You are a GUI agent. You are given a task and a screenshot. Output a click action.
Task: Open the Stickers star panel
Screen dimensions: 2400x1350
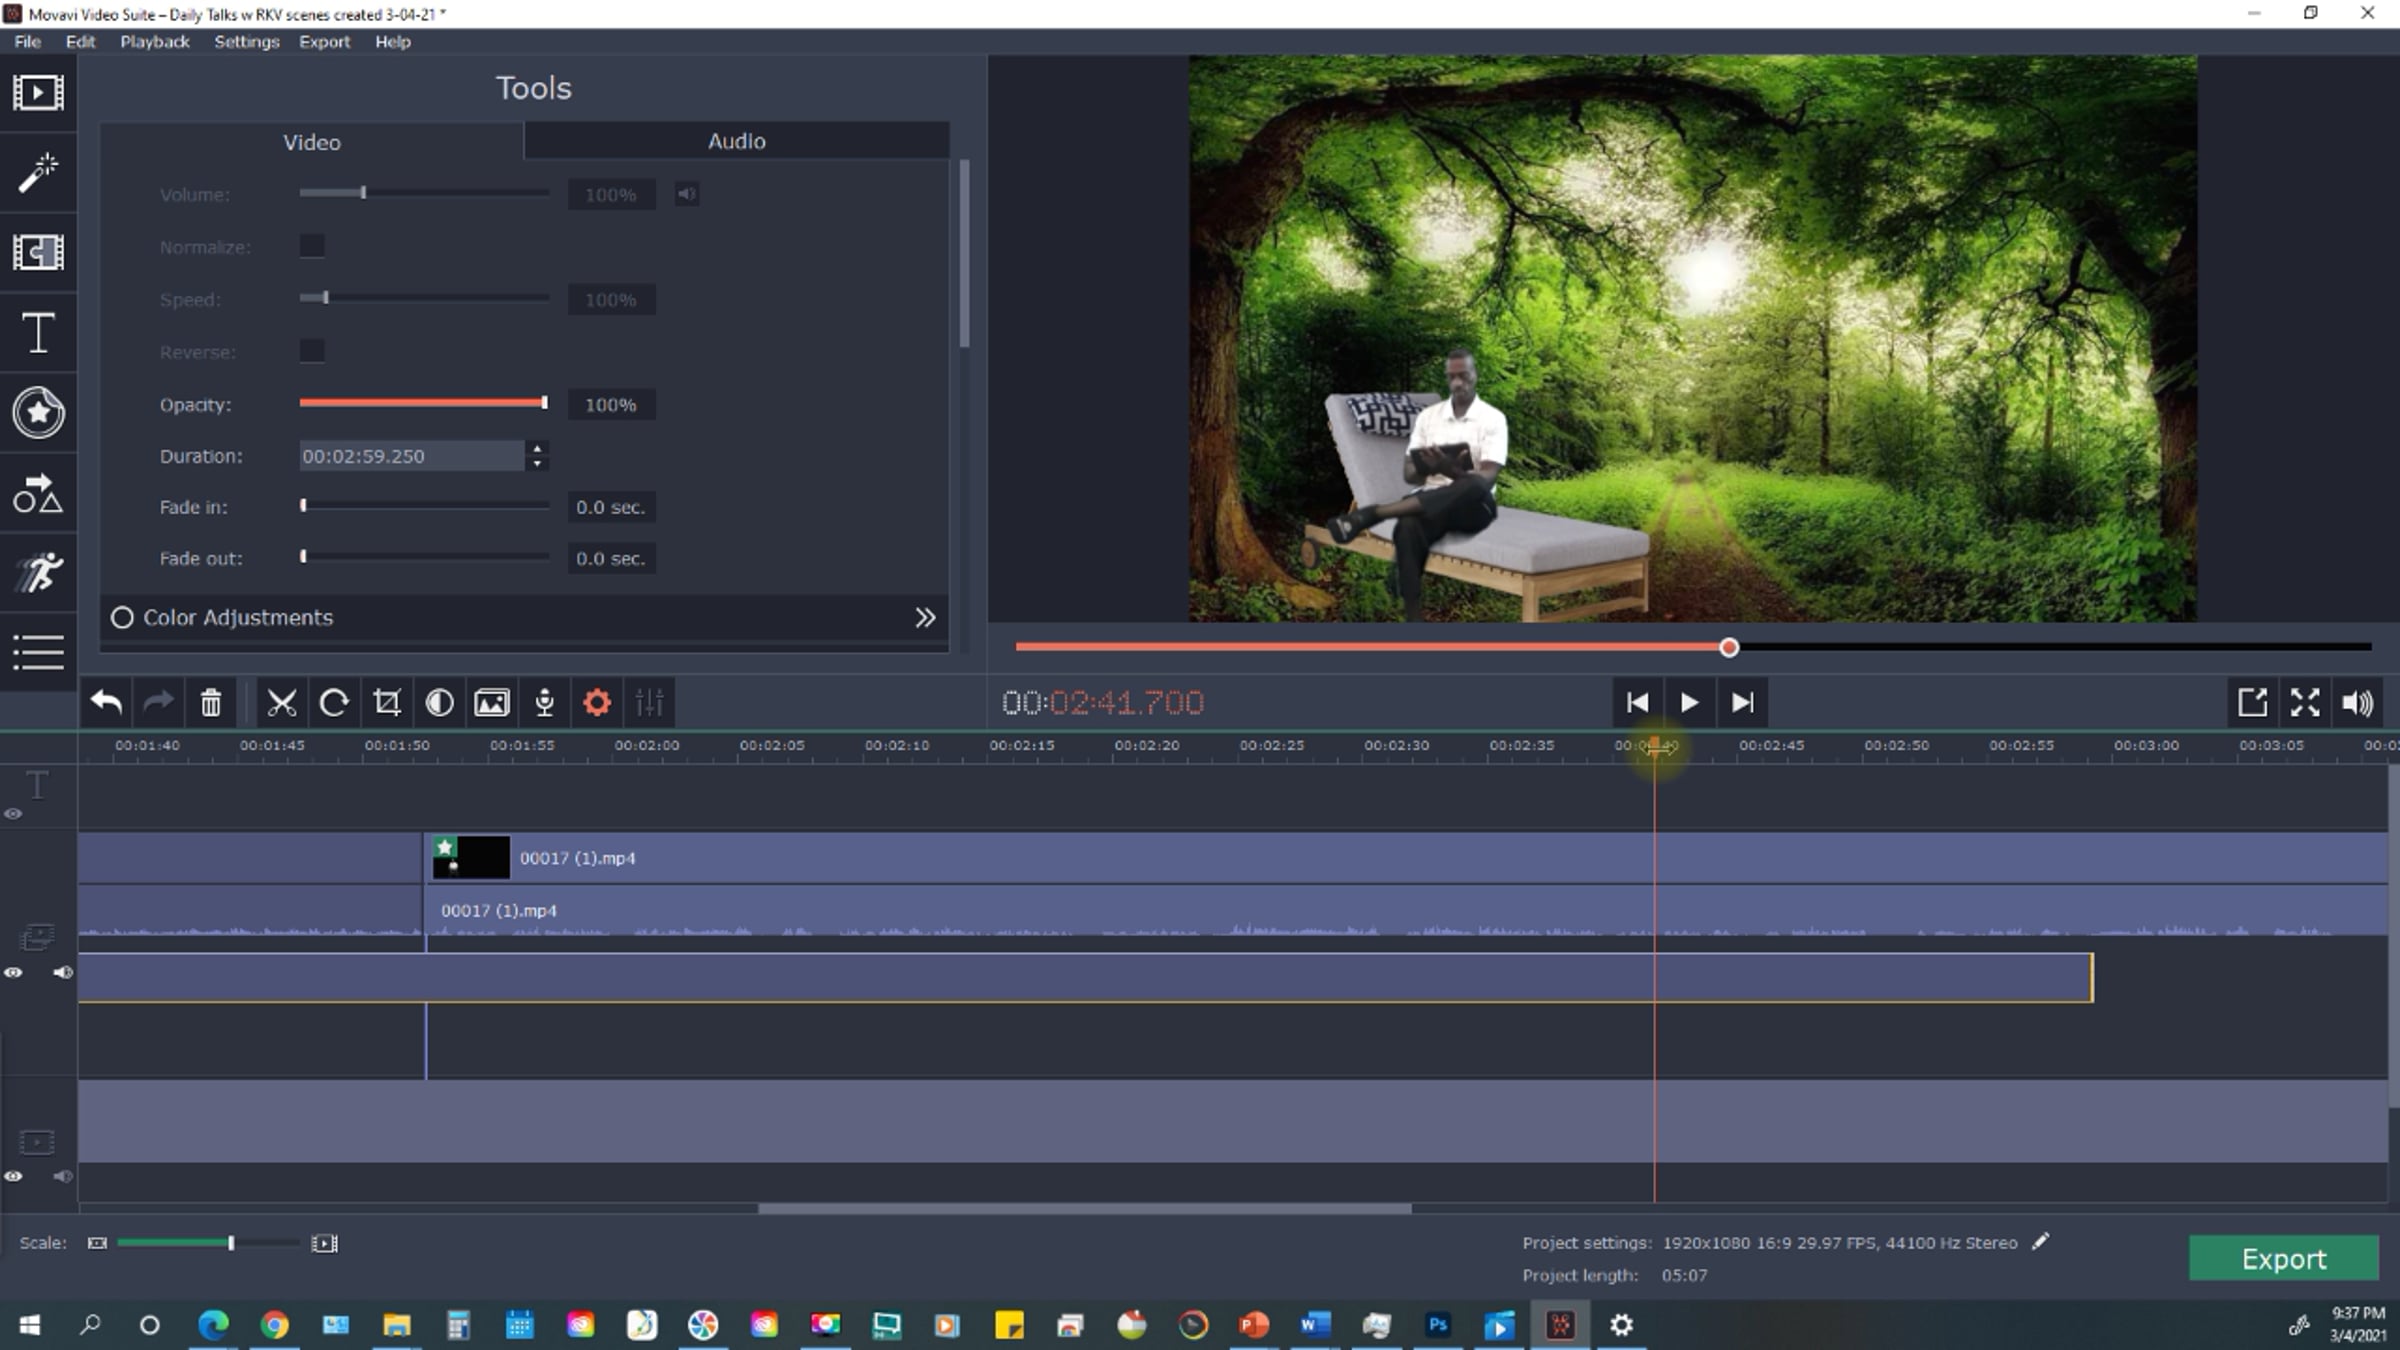coord(38,412)
